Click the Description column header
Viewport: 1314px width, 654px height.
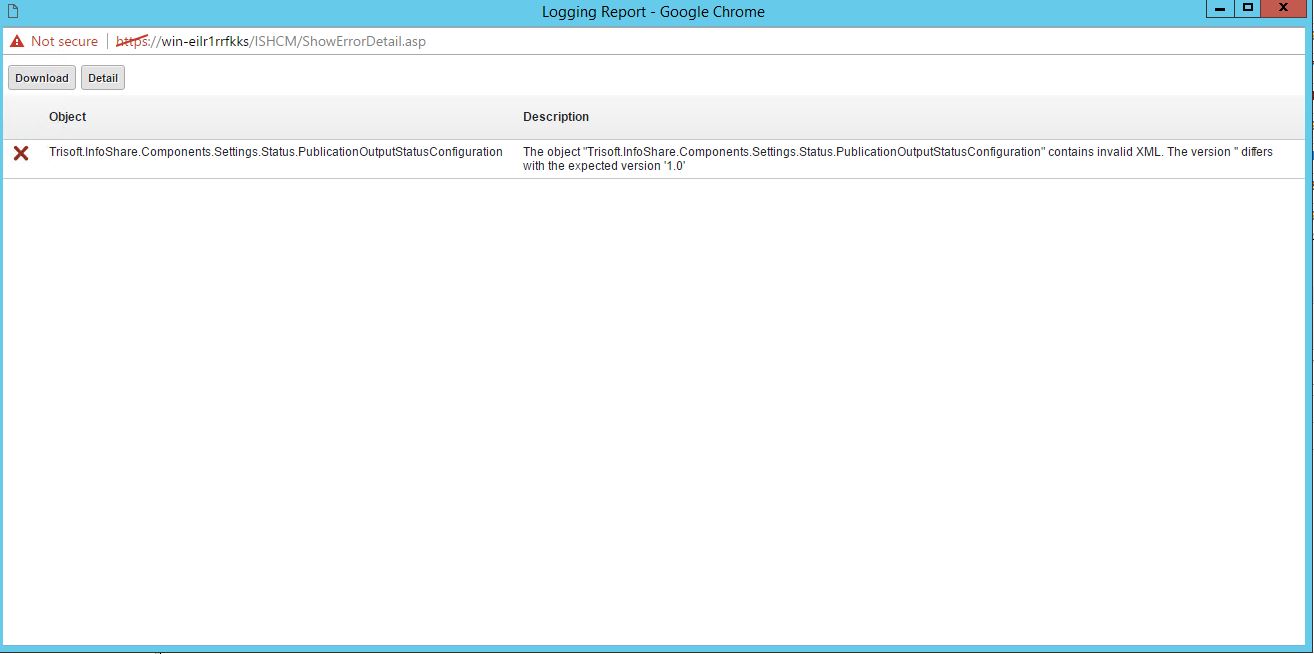(556, 117)
